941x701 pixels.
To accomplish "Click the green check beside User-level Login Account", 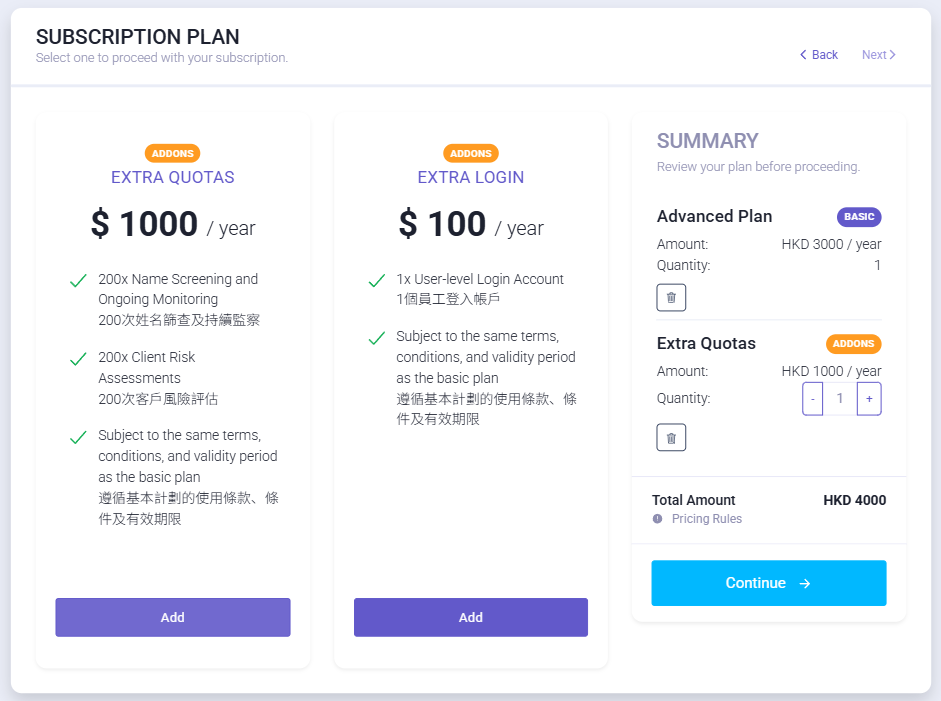I will [x=376, y=281].
